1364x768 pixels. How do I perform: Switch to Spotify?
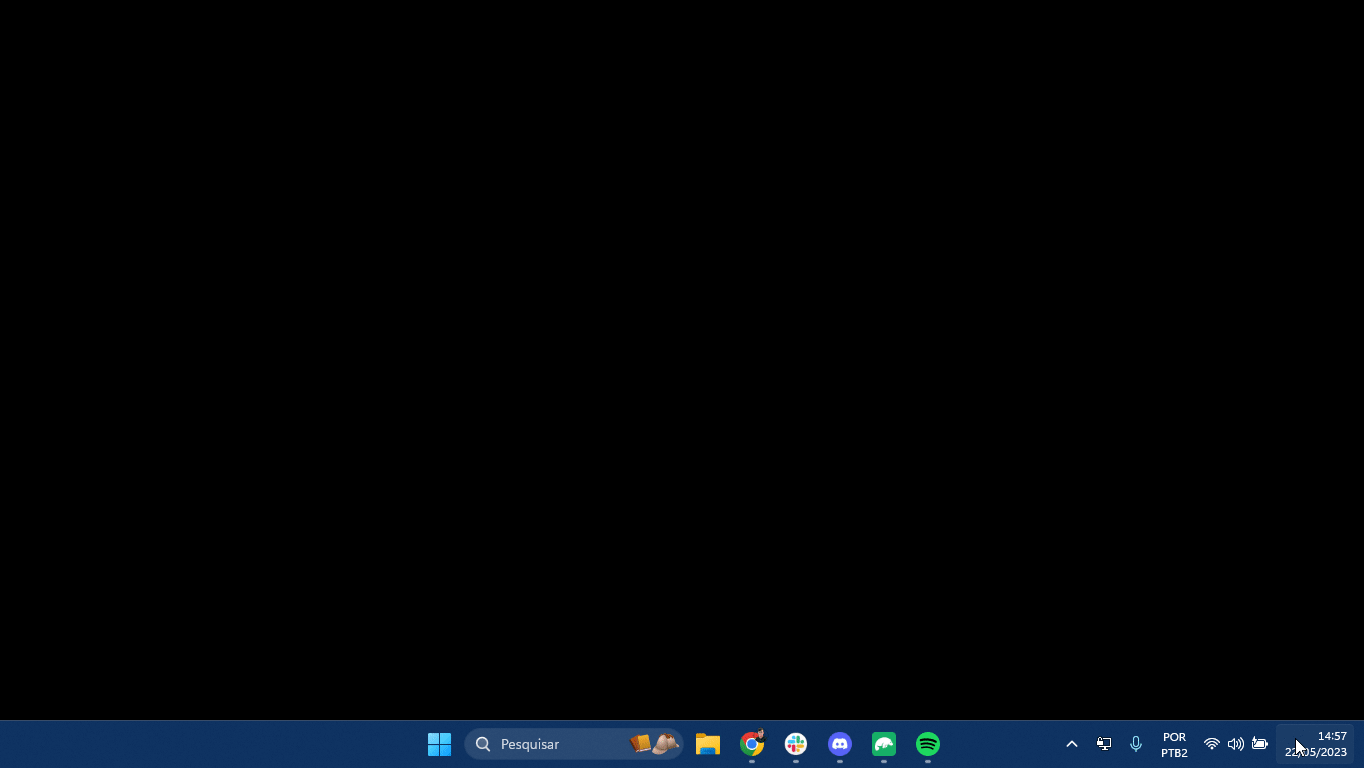point(928,744)
